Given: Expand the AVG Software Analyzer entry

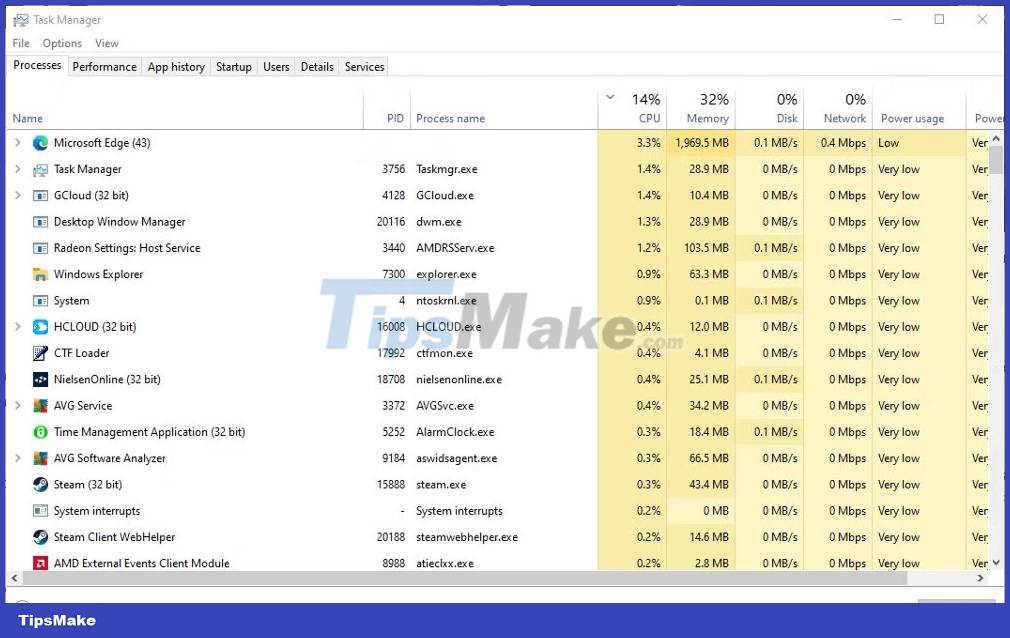Looking at the screenshot, I should 18,458.
